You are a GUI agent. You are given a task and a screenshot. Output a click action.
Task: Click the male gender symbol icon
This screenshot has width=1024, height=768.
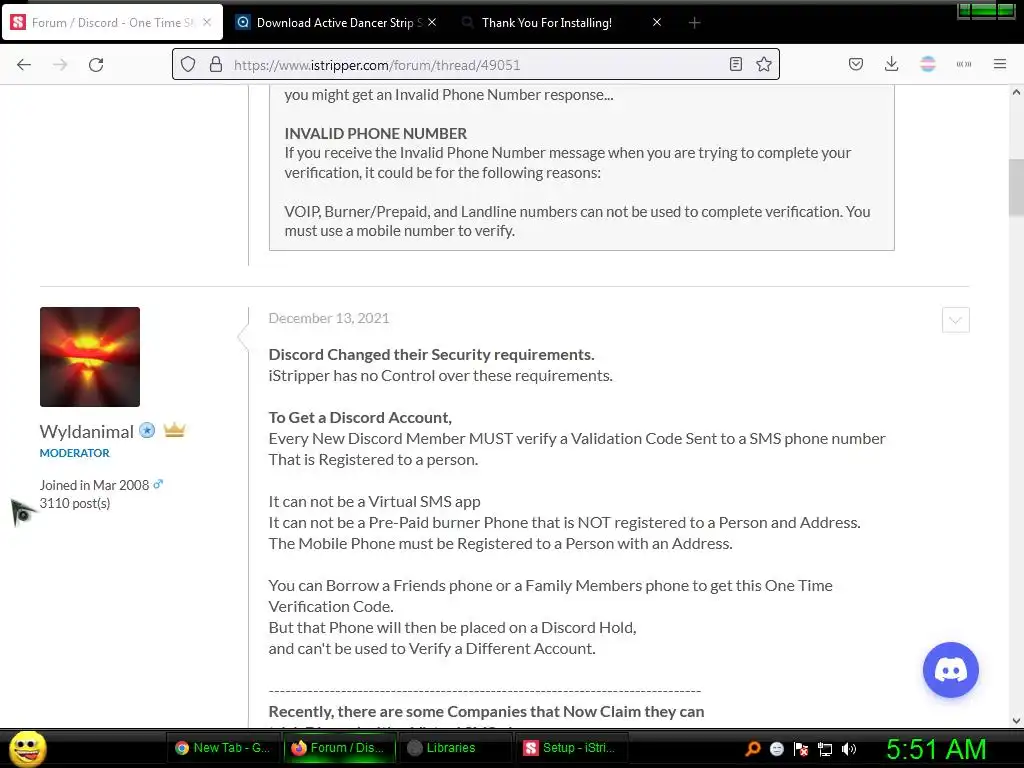pyautogui.click(x=158, y=484)
